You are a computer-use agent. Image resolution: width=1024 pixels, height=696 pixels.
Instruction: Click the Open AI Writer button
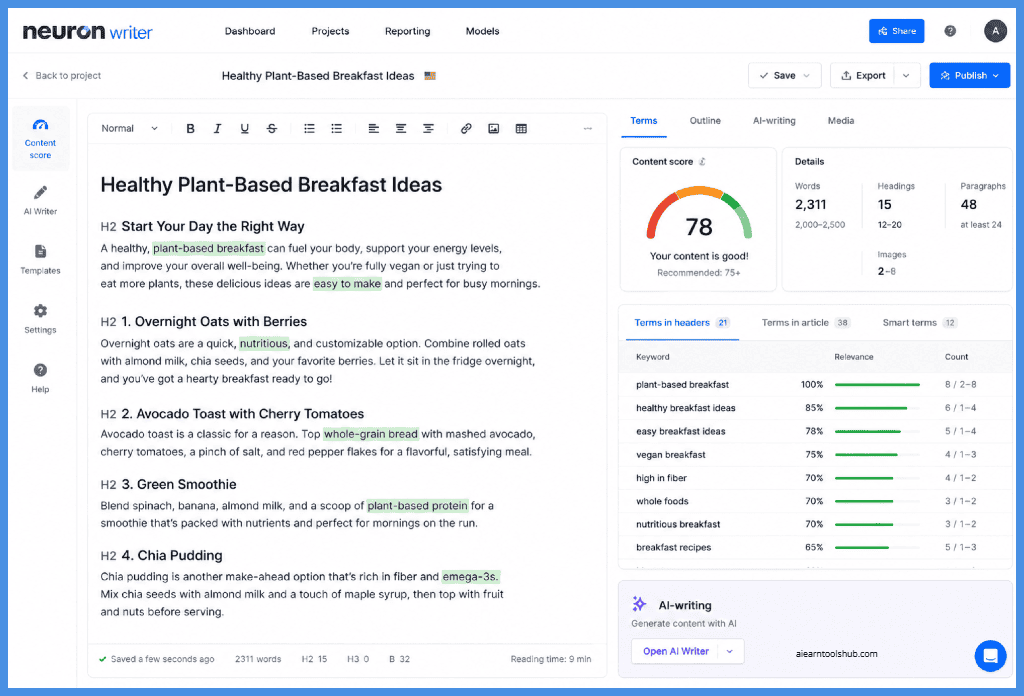[x=675, y=651]
